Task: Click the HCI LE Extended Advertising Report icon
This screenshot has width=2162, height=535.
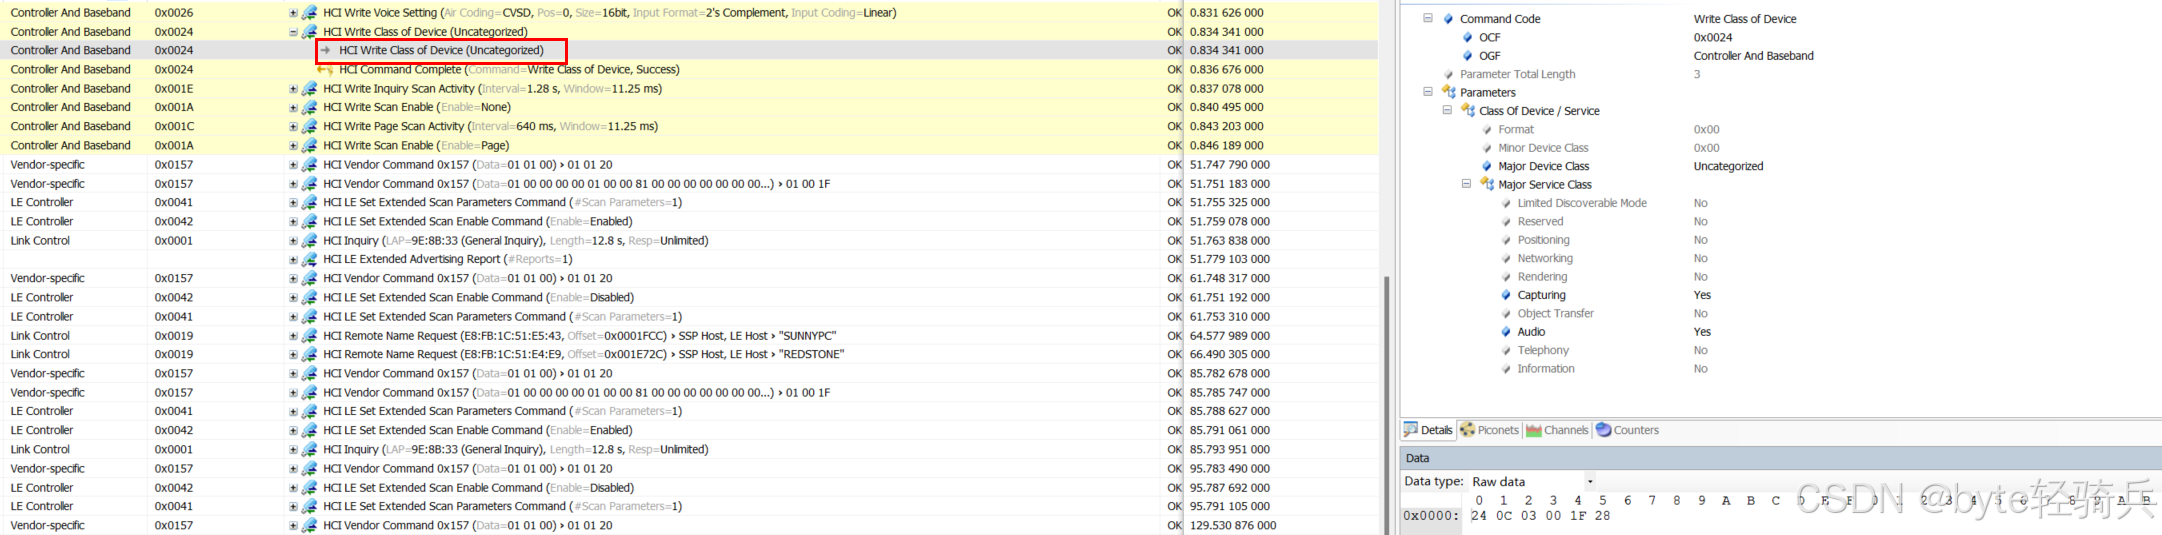Action: (309, 260)
